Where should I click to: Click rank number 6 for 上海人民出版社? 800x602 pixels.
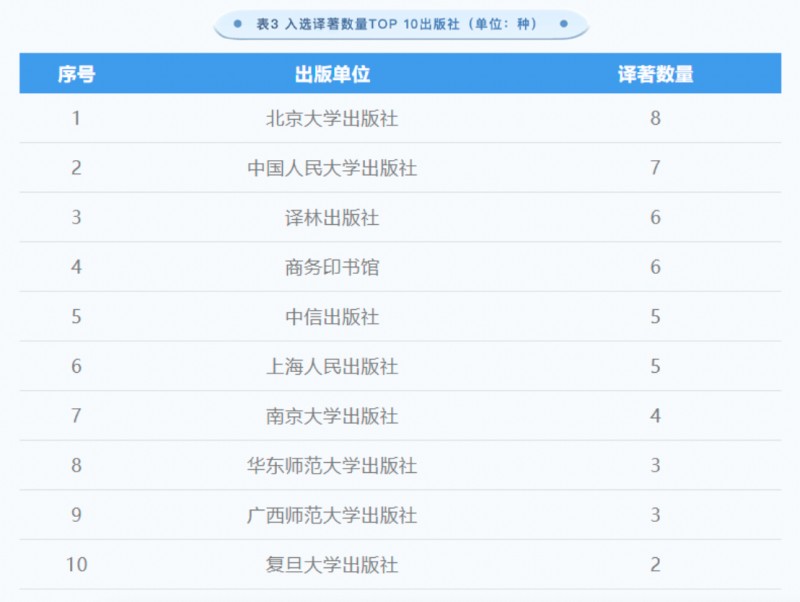click(x=77, y=366)
